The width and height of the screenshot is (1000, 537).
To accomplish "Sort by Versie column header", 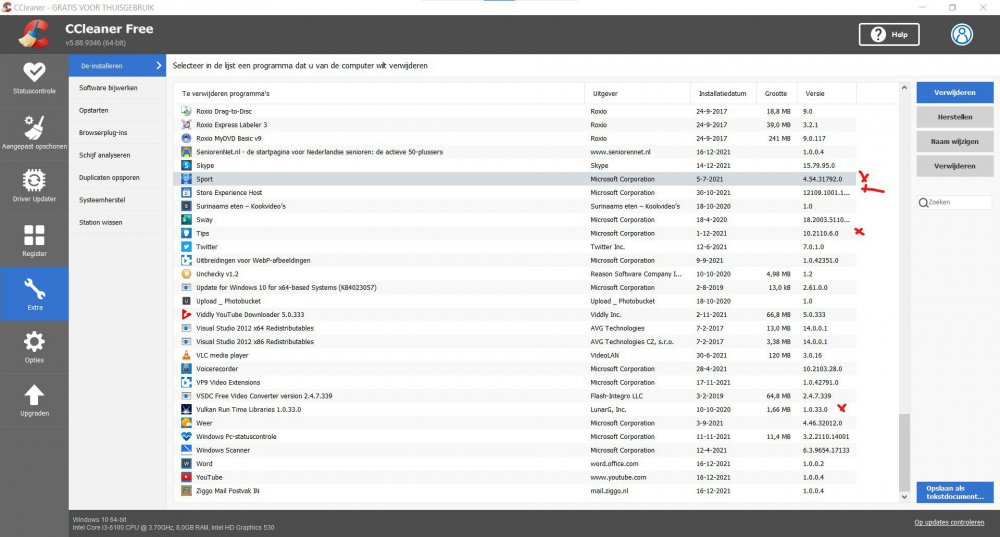I will (x=826, y=93).
